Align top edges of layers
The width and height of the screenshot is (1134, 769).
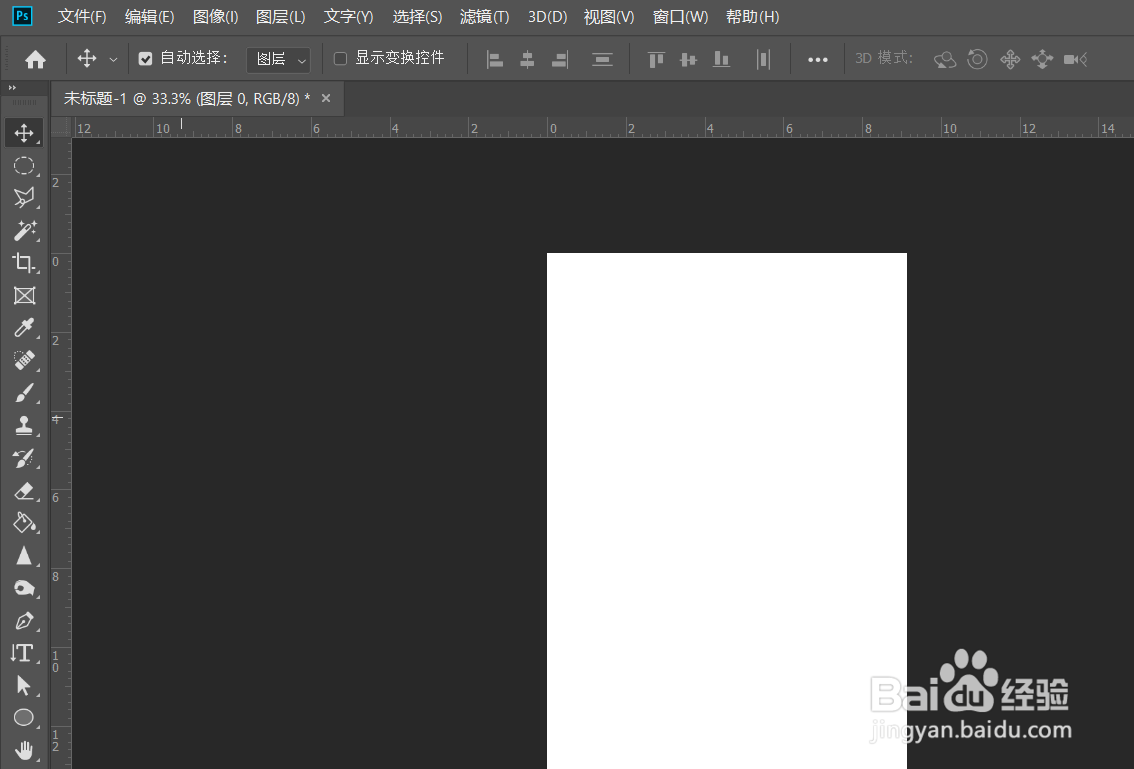[x=656, y=59]
